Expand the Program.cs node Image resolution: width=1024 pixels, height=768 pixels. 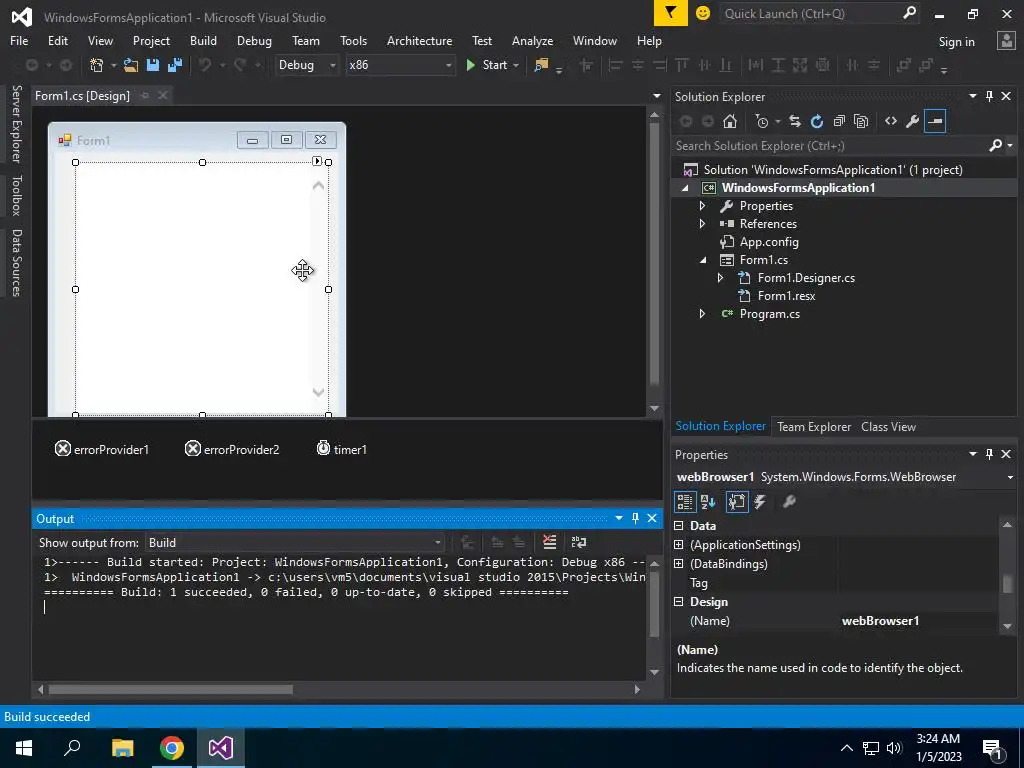coord(703,313)
